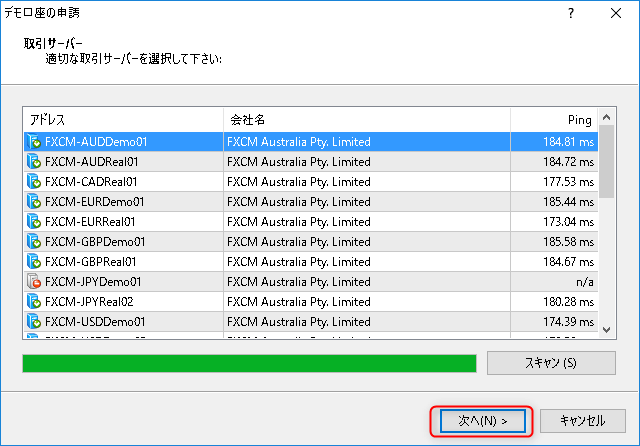The height and width of the screenshot is (446, 640).
Task: Click the scrollbar down arrow in server list
Action: point(607,330)
